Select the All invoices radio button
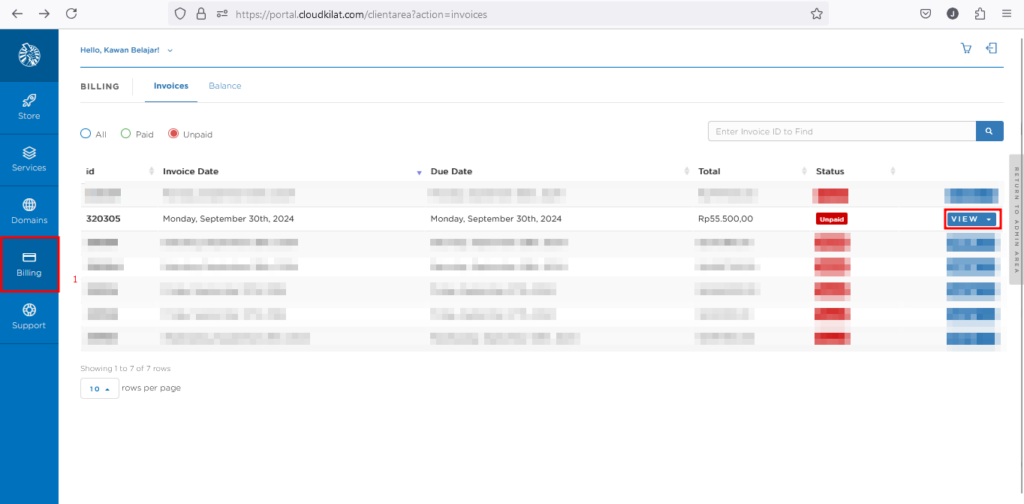This screenshot has width=1024, height=504. [x=86, y=134]
